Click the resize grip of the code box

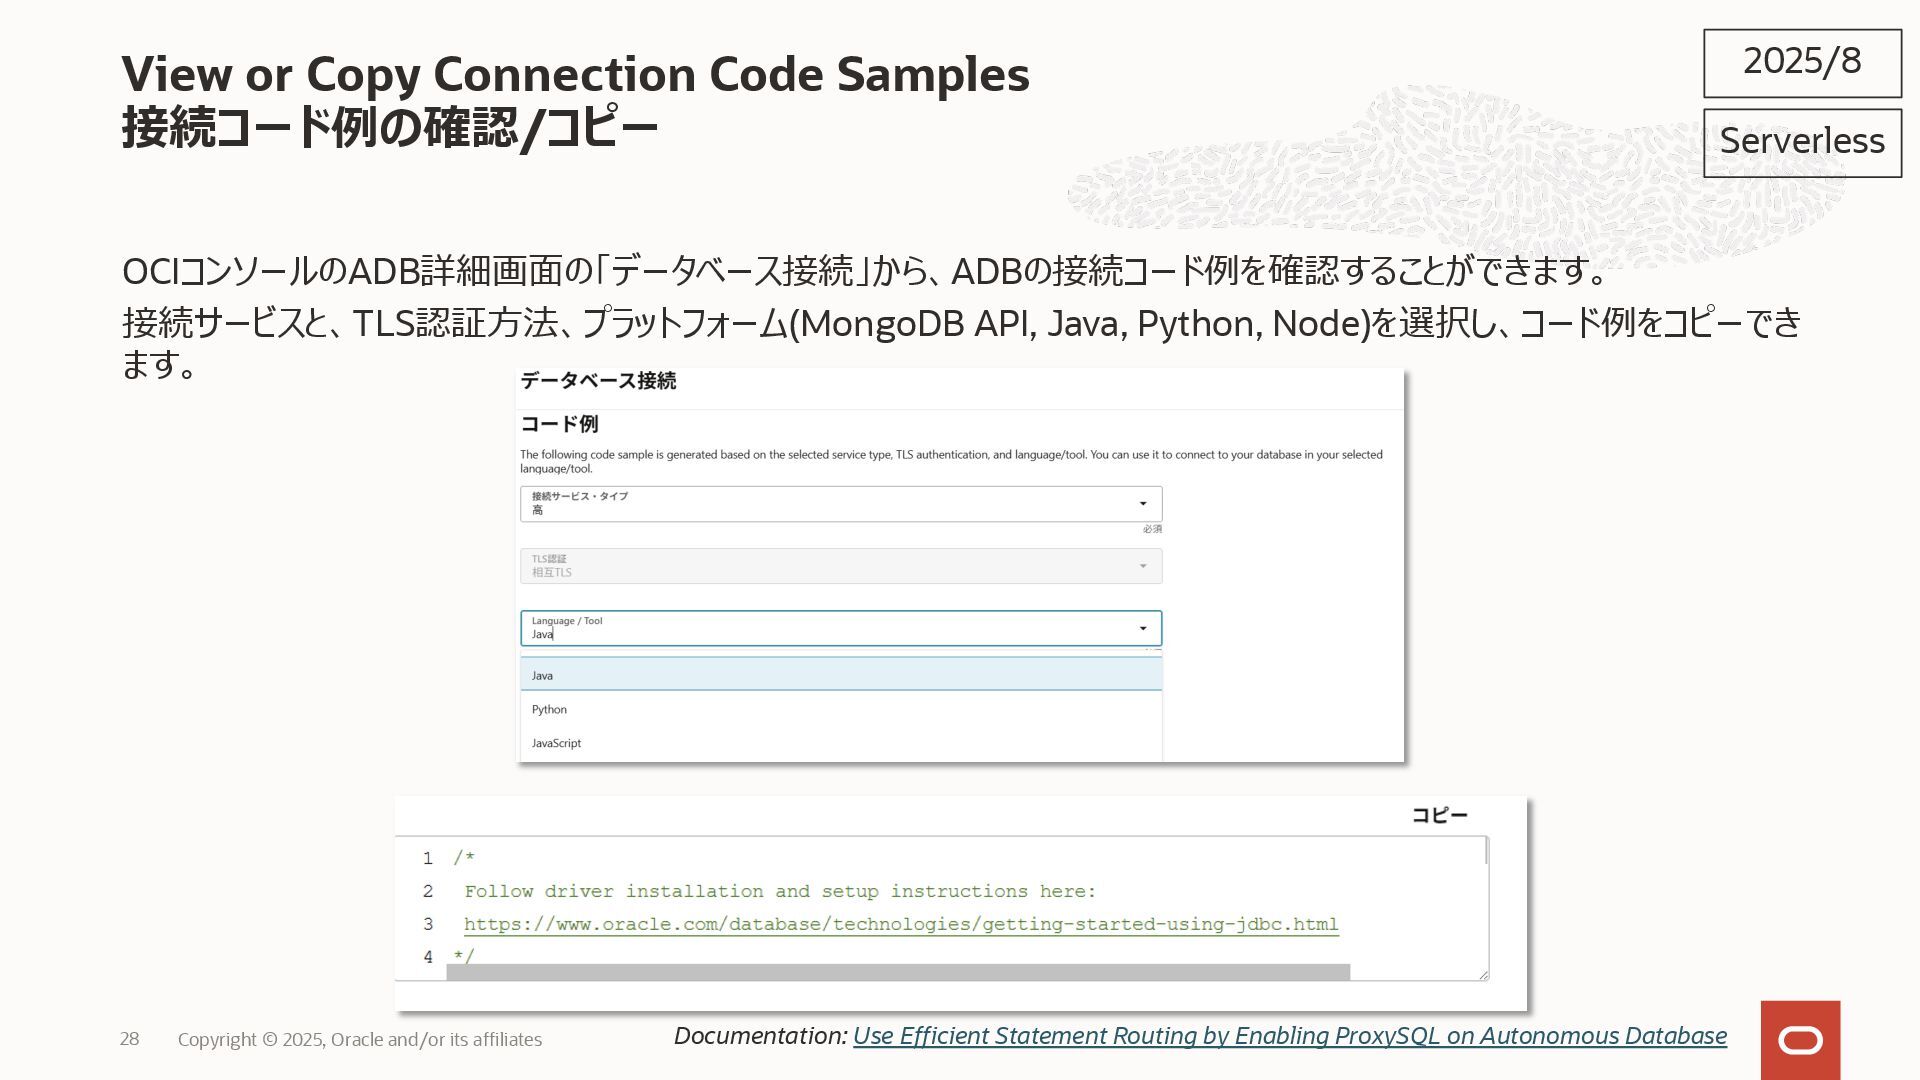pos(1483,975)
